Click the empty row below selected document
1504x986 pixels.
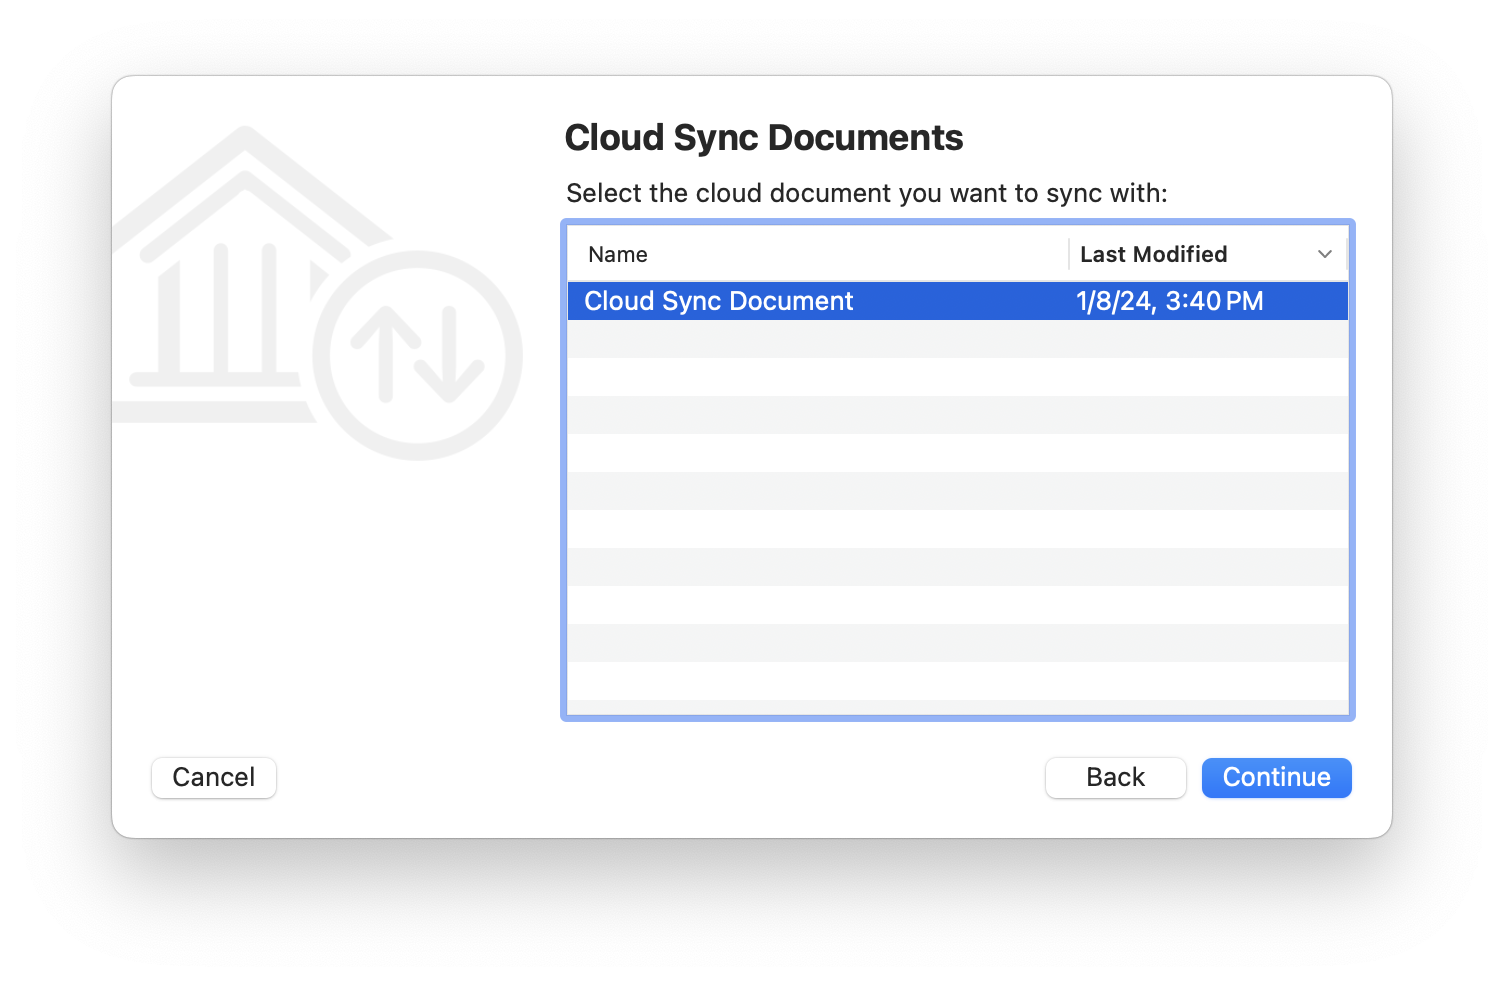pyautogui.click(x=957, y=339)
